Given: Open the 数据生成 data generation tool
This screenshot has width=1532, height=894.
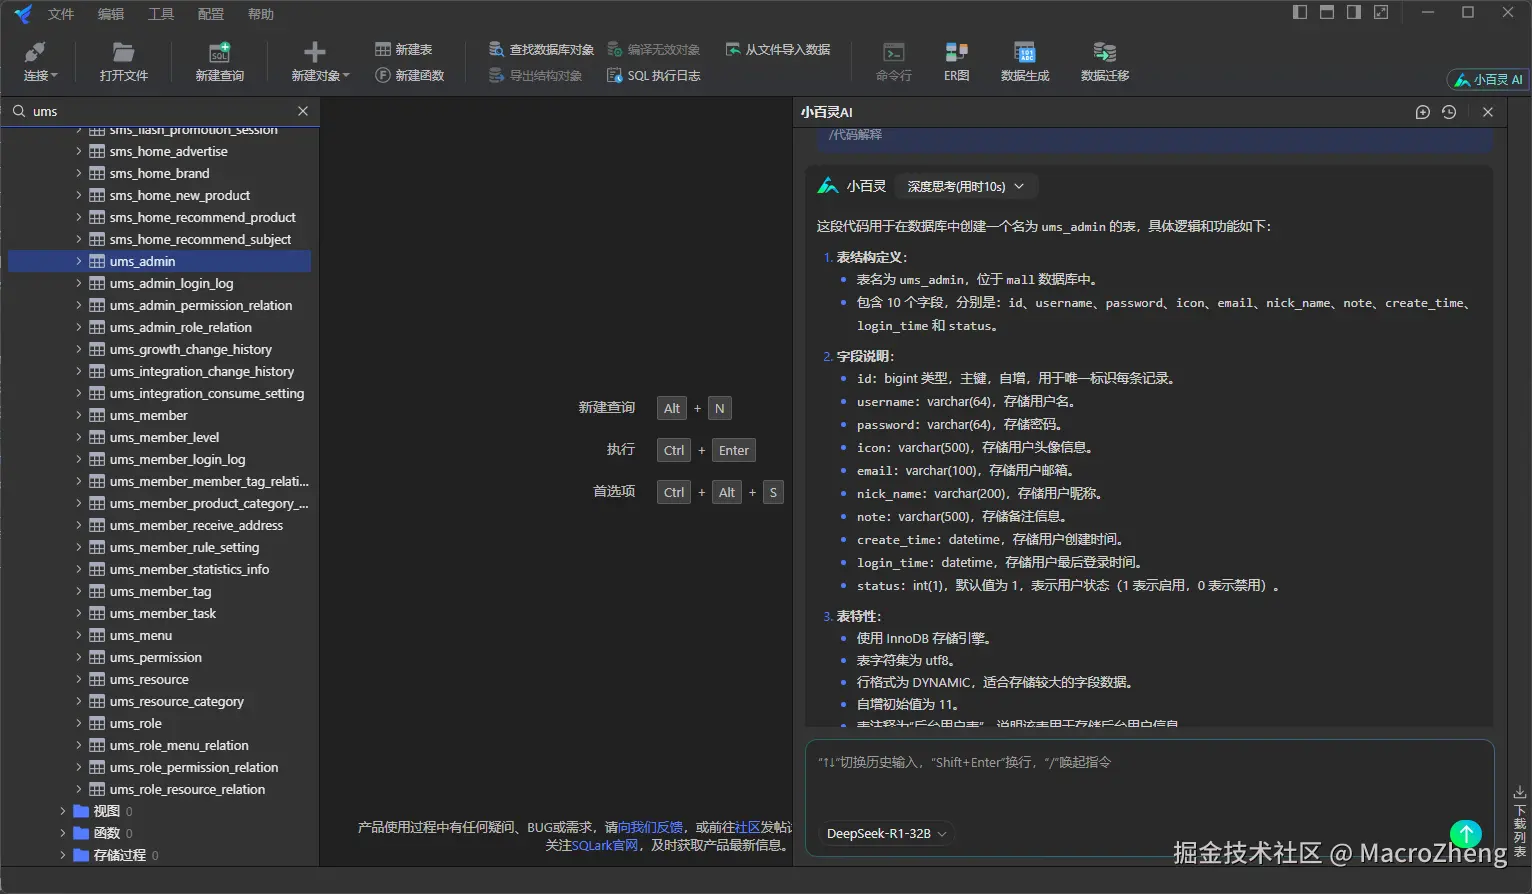Looking at the screenshot, I should pos(1025,62).
